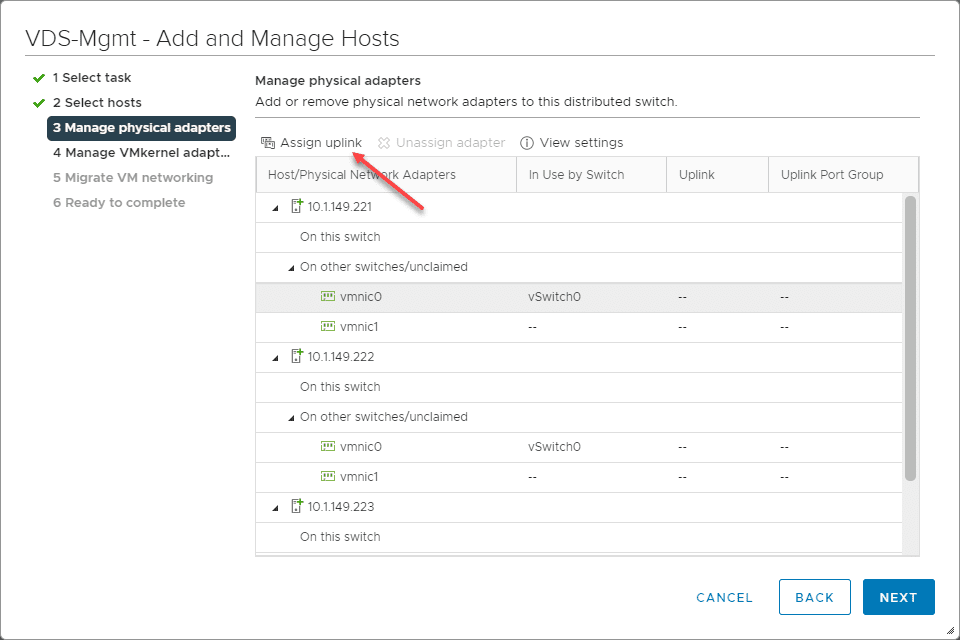Collapse the 10.1.149.222 host tree node

275,358
